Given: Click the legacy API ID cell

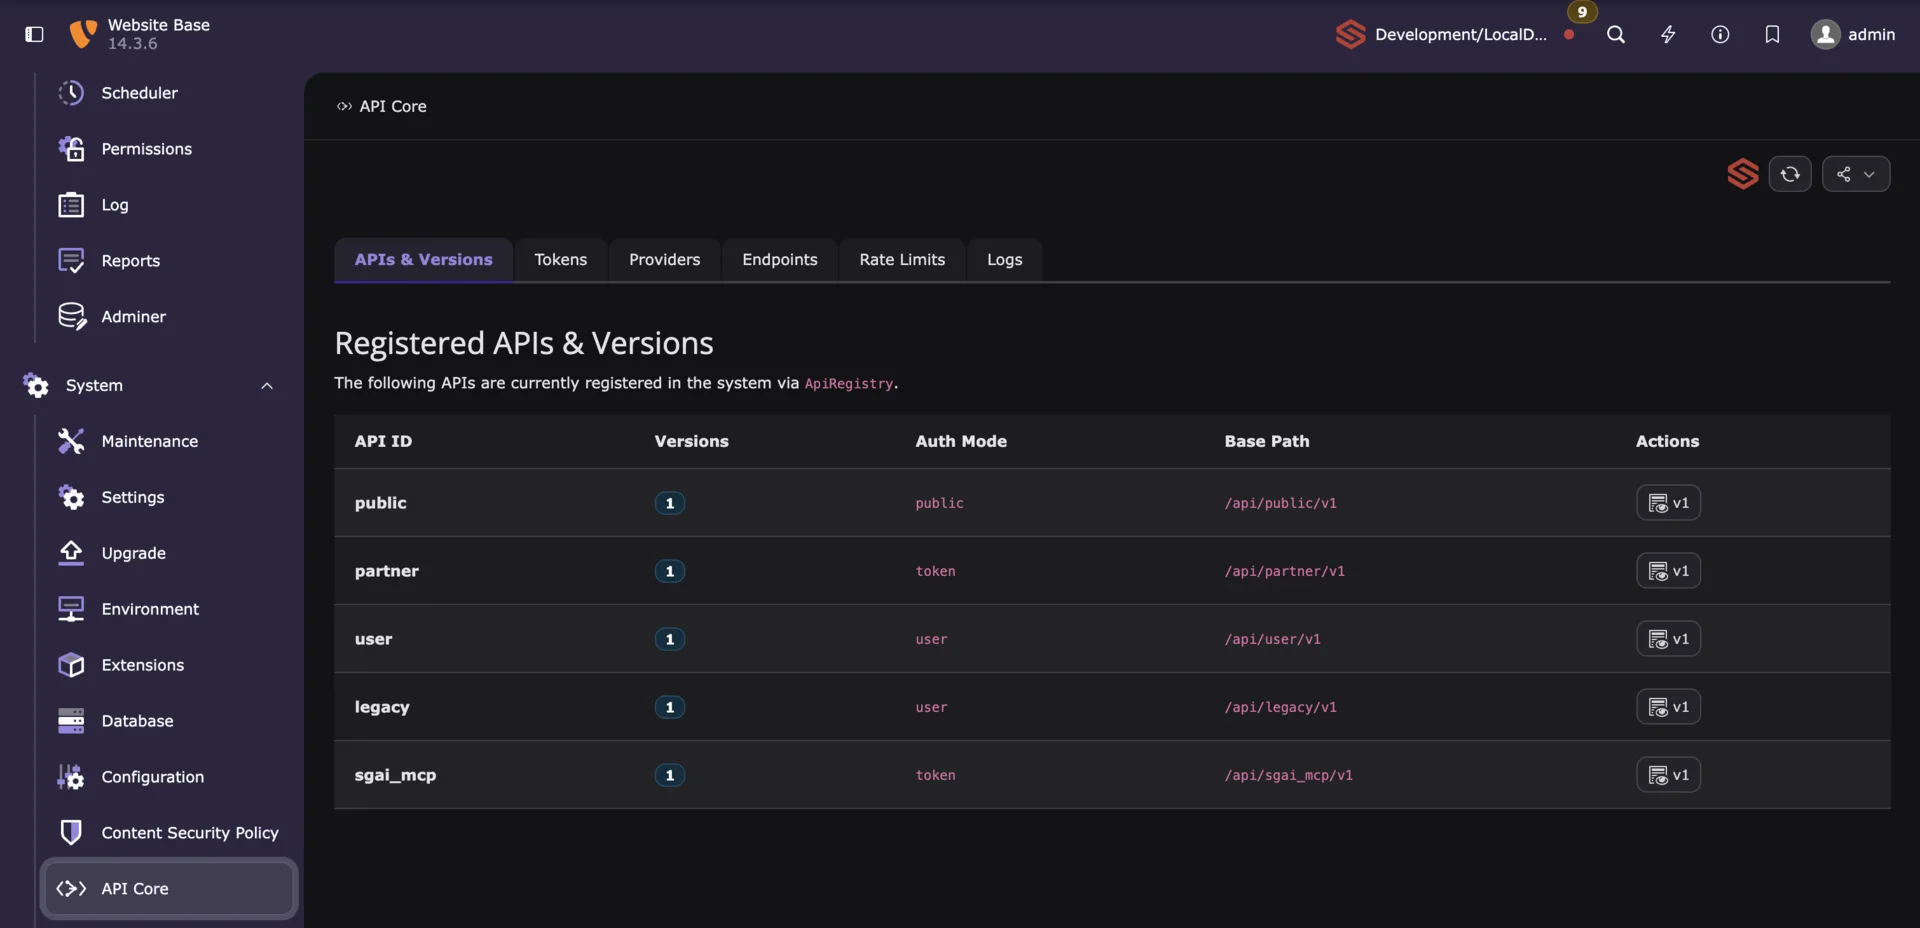Looking at the screenshot, I should [x=382, y=707].
